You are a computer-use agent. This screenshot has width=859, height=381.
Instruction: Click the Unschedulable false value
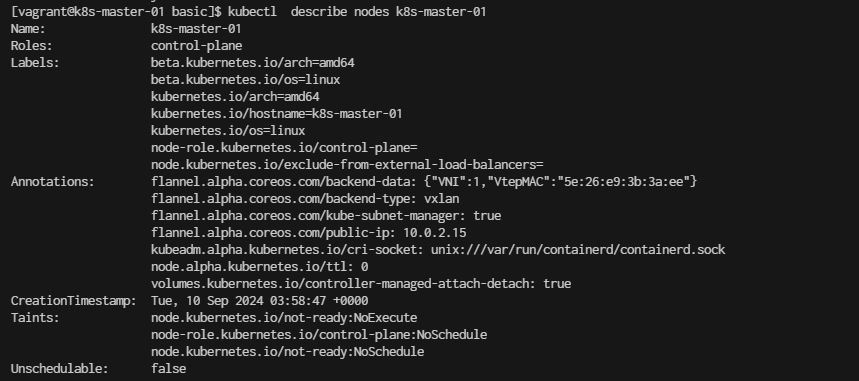click(169, 368)
